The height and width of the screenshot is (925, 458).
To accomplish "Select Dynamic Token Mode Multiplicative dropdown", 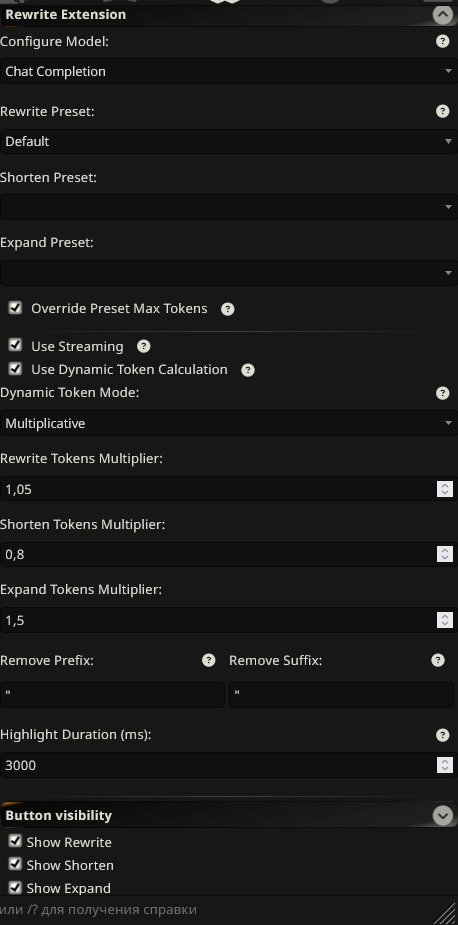I will pos(229,423).
